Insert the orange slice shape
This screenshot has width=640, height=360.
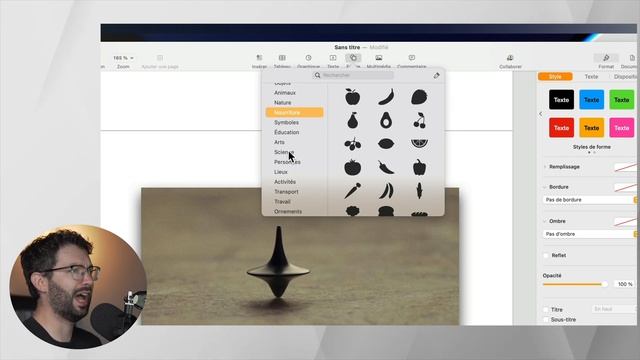419,143
